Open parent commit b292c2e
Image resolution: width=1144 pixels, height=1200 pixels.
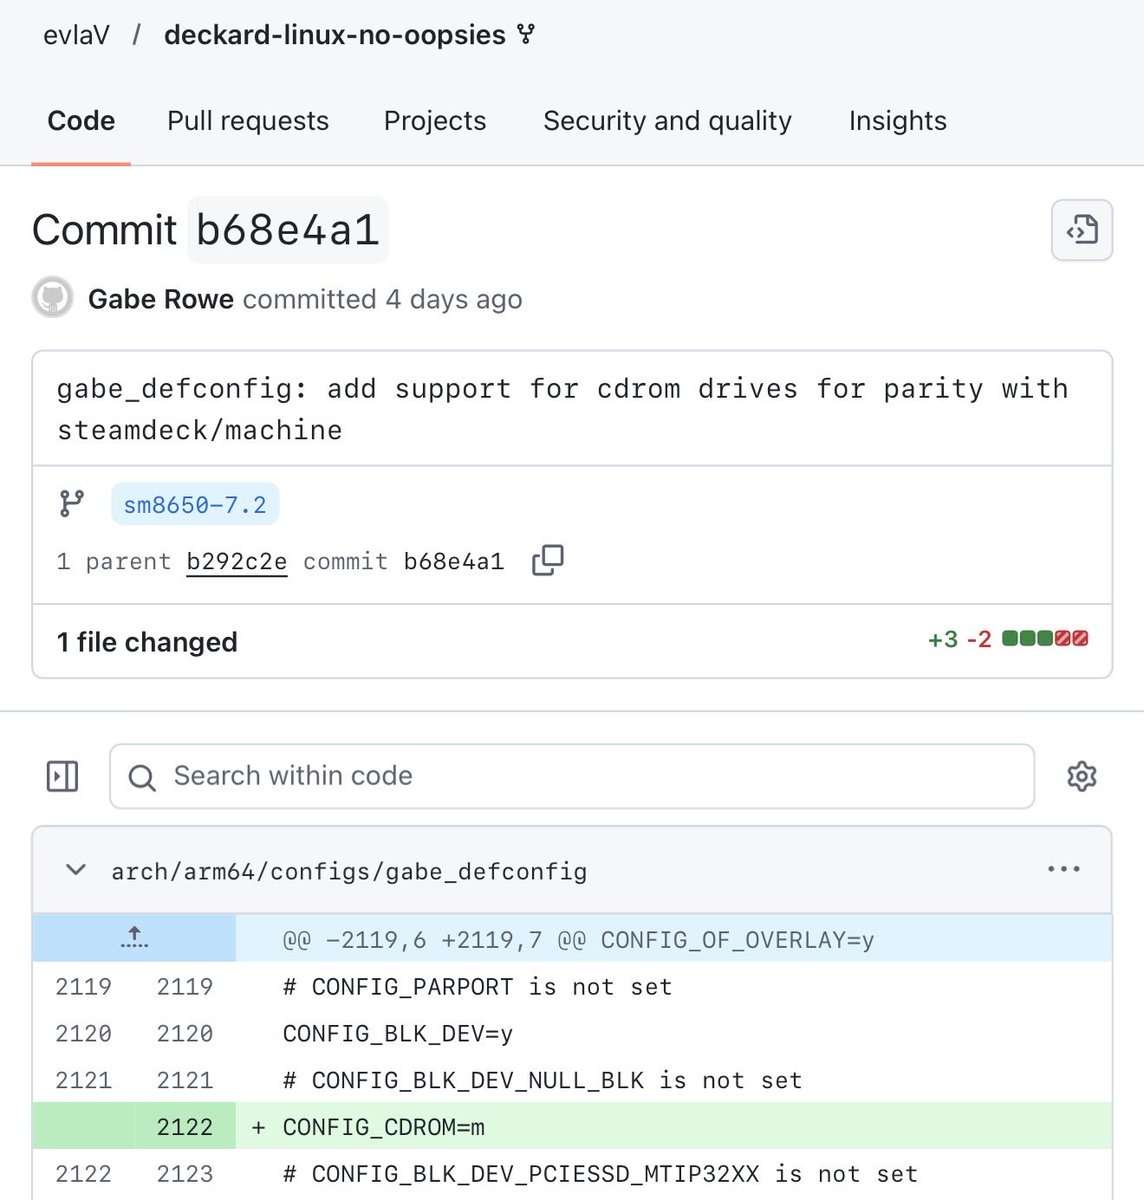tap(237, 562)
